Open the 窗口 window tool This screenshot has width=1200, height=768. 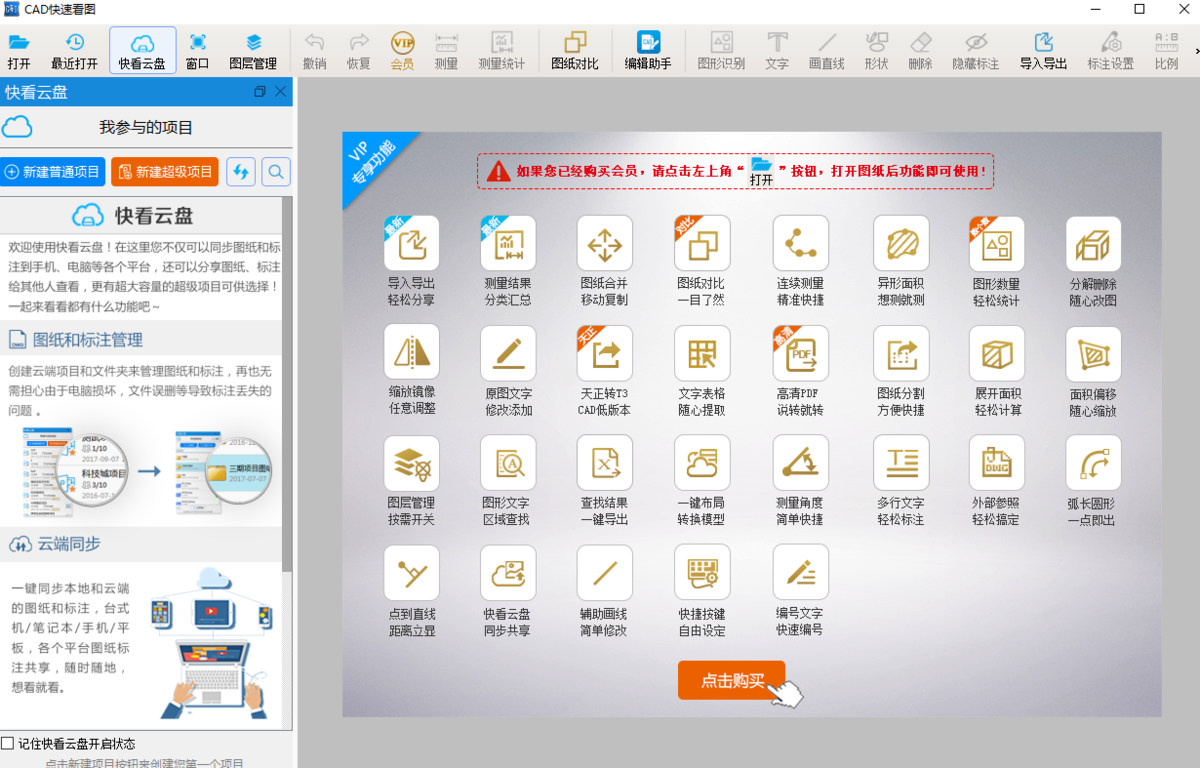[198, 51]
